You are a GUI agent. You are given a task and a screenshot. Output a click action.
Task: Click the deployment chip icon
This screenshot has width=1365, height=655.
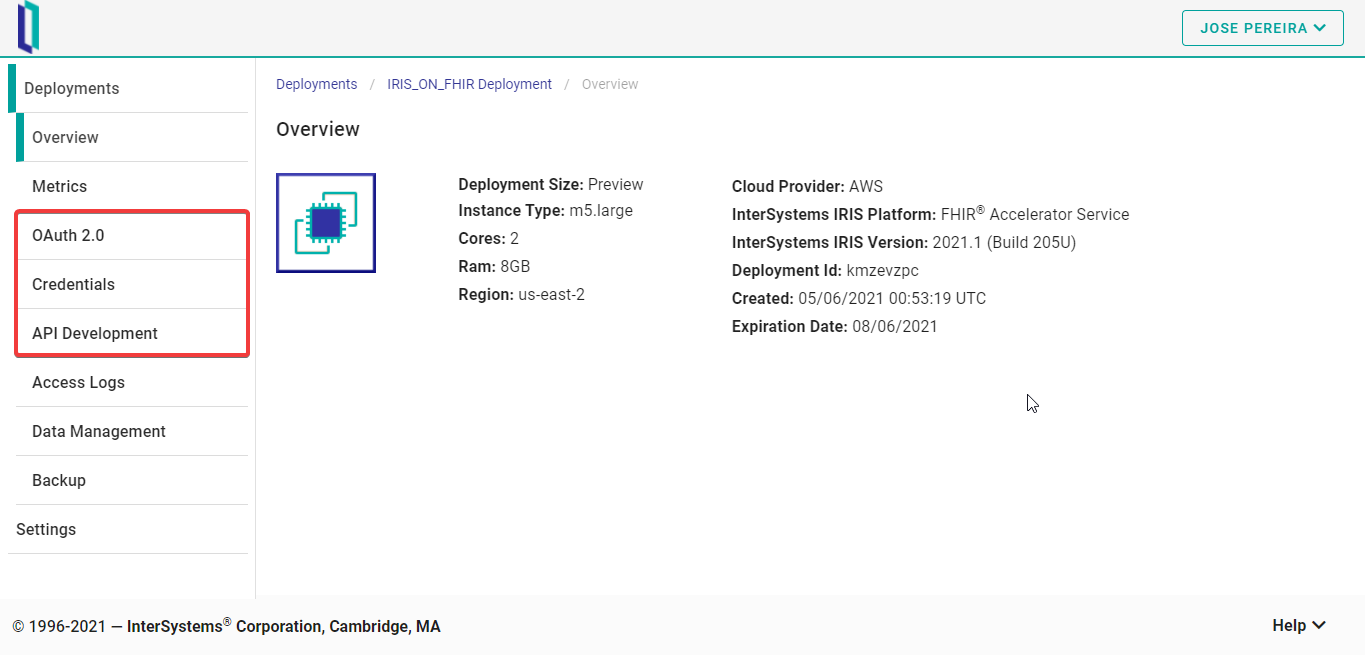(326, 223)
